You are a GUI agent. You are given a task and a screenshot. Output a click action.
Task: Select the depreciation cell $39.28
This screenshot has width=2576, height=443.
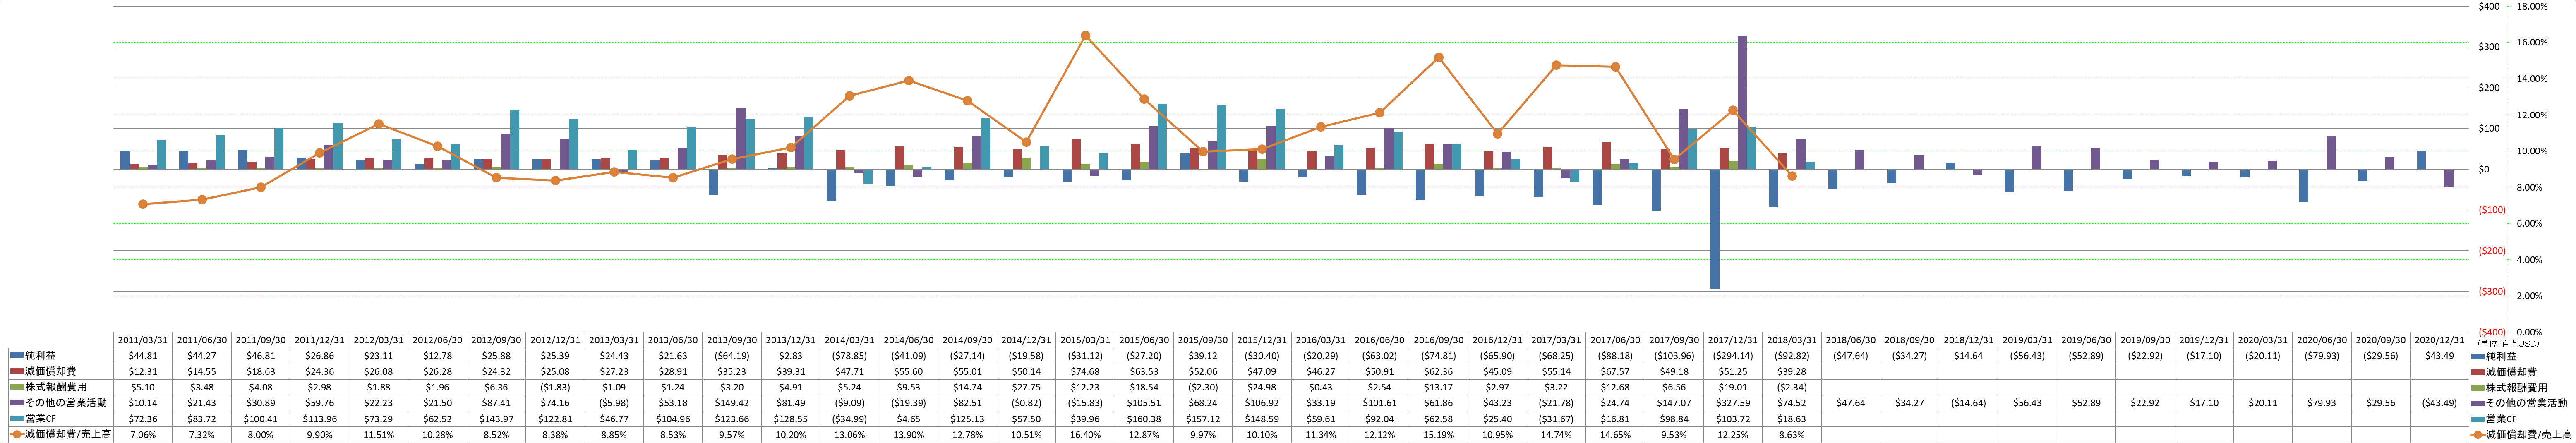1792,371
